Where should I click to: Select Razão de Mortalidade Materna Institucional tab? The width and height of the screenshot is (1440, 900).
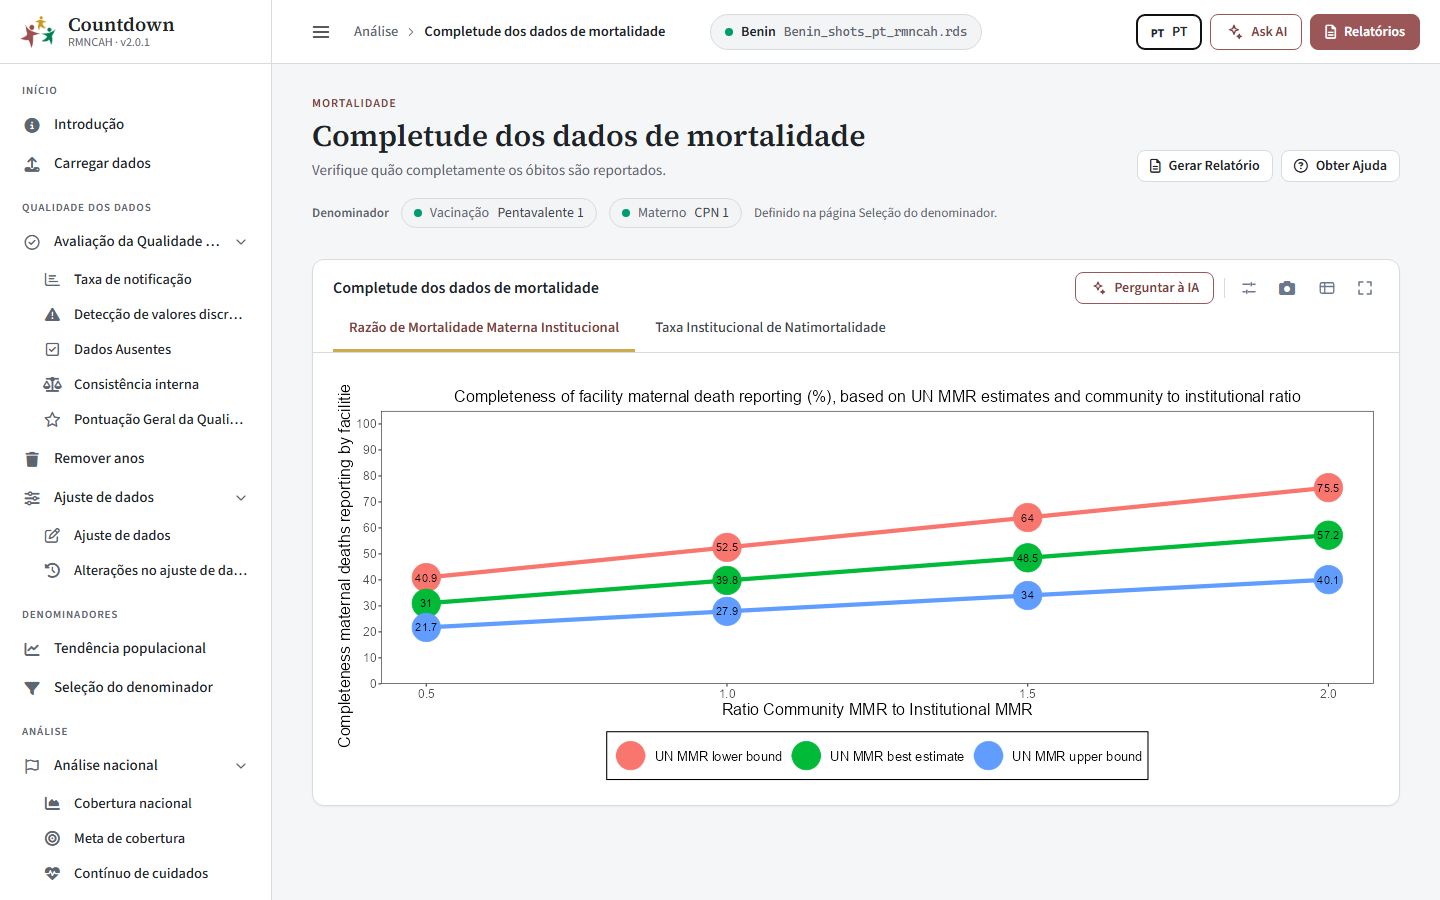484,328
